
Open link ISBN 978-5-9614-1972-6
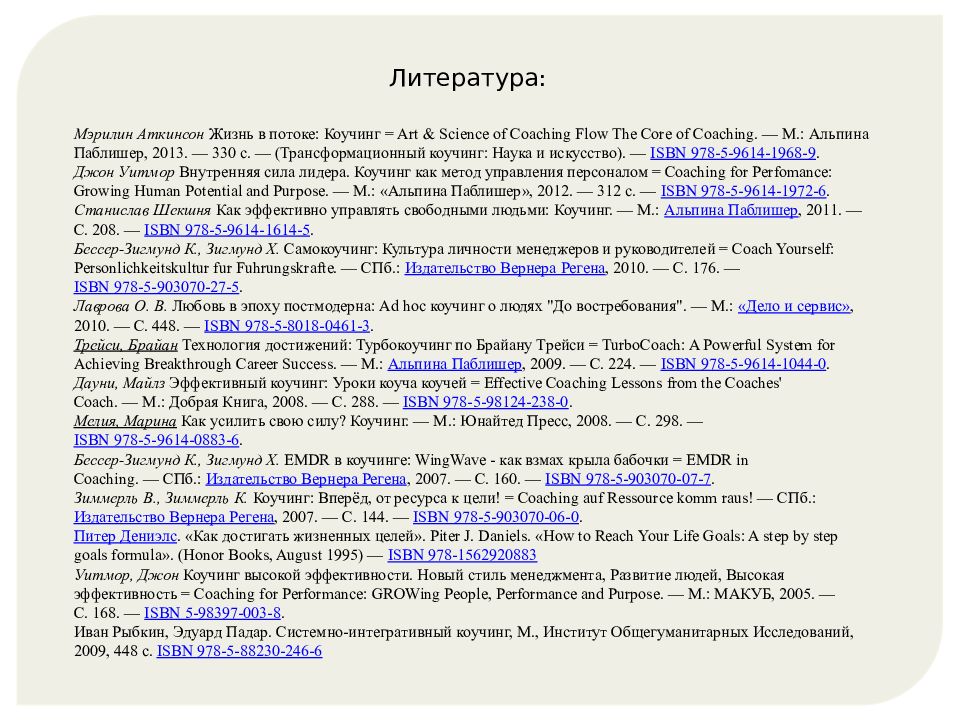point(743,191)
